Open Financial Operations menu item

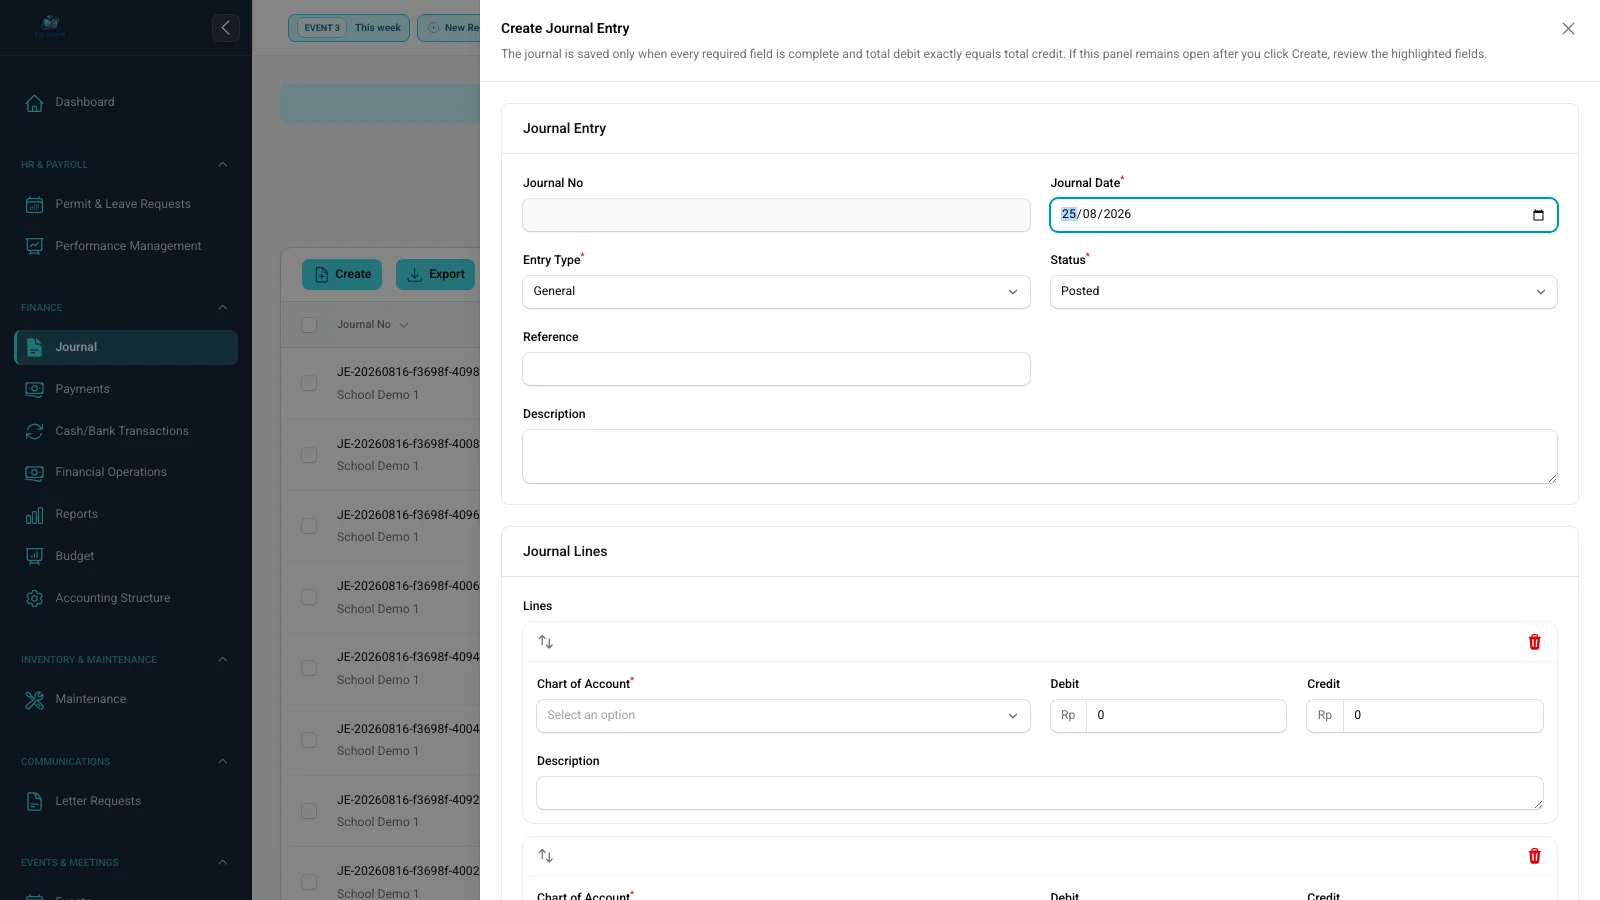coord(126,473)
